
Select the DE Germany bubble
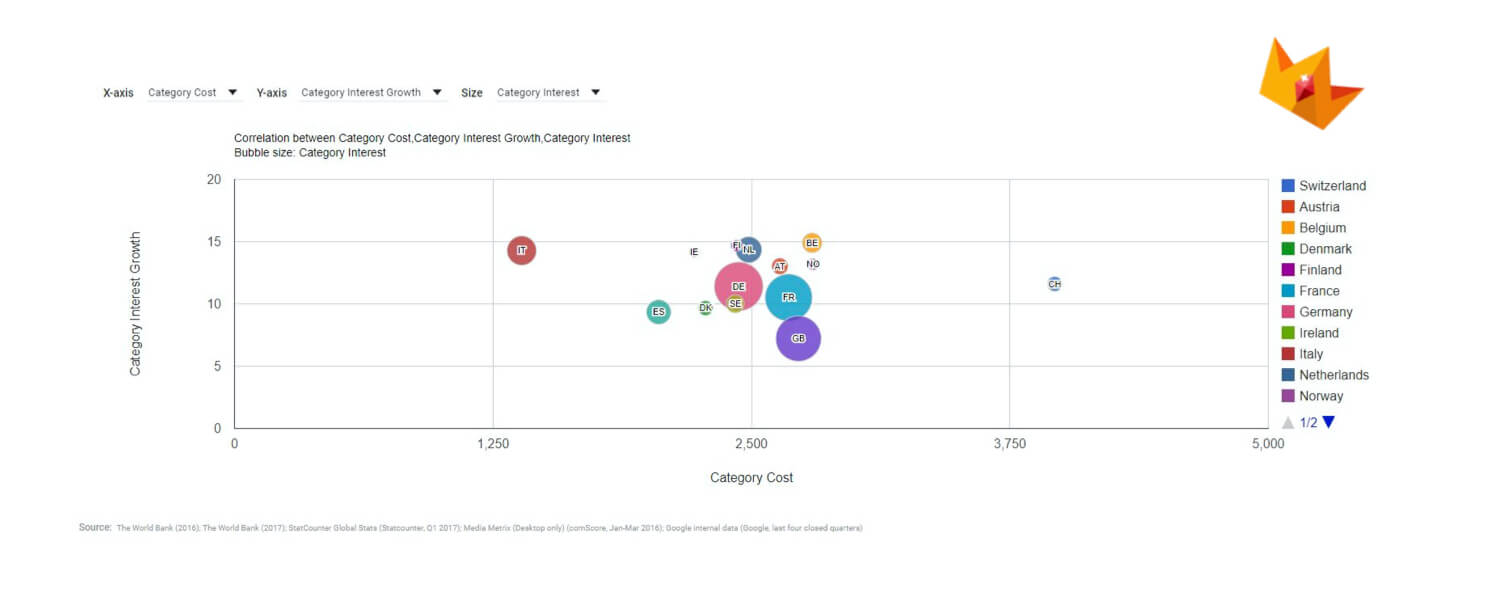(738, 287)
